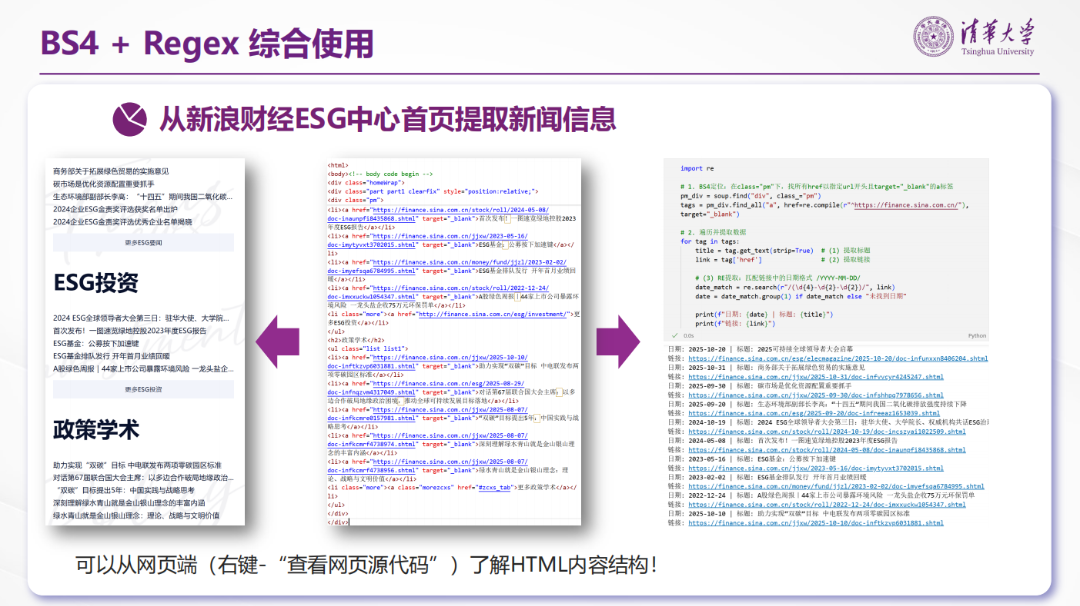Click the bottom caption about '查看网页源代码'

366,565
